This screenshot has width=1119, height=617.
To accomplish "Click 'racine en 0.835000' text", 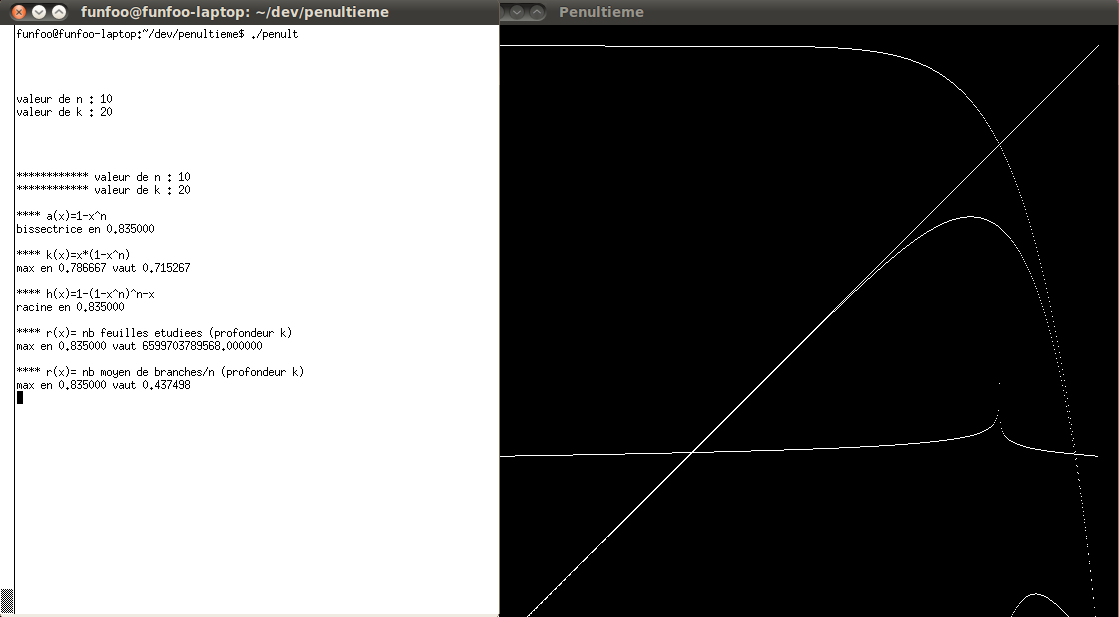I will [x=70, y=307].
